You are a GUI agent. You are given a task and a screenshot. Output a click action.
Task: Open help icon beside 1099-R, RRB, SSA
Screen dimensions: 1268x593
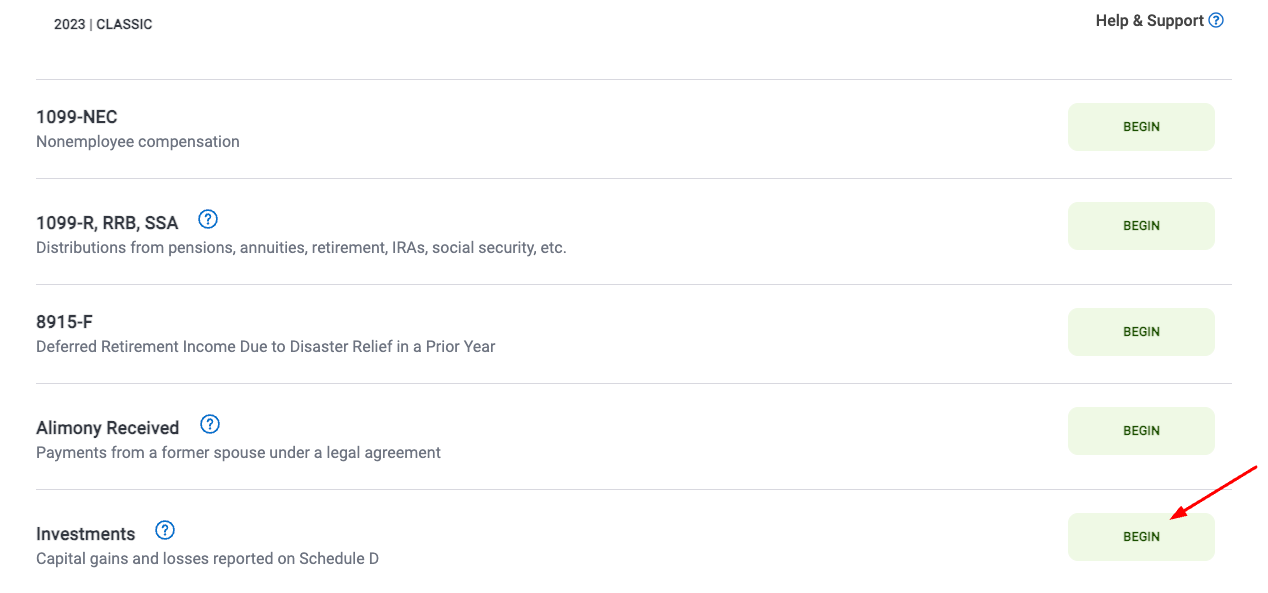point(208,219)
